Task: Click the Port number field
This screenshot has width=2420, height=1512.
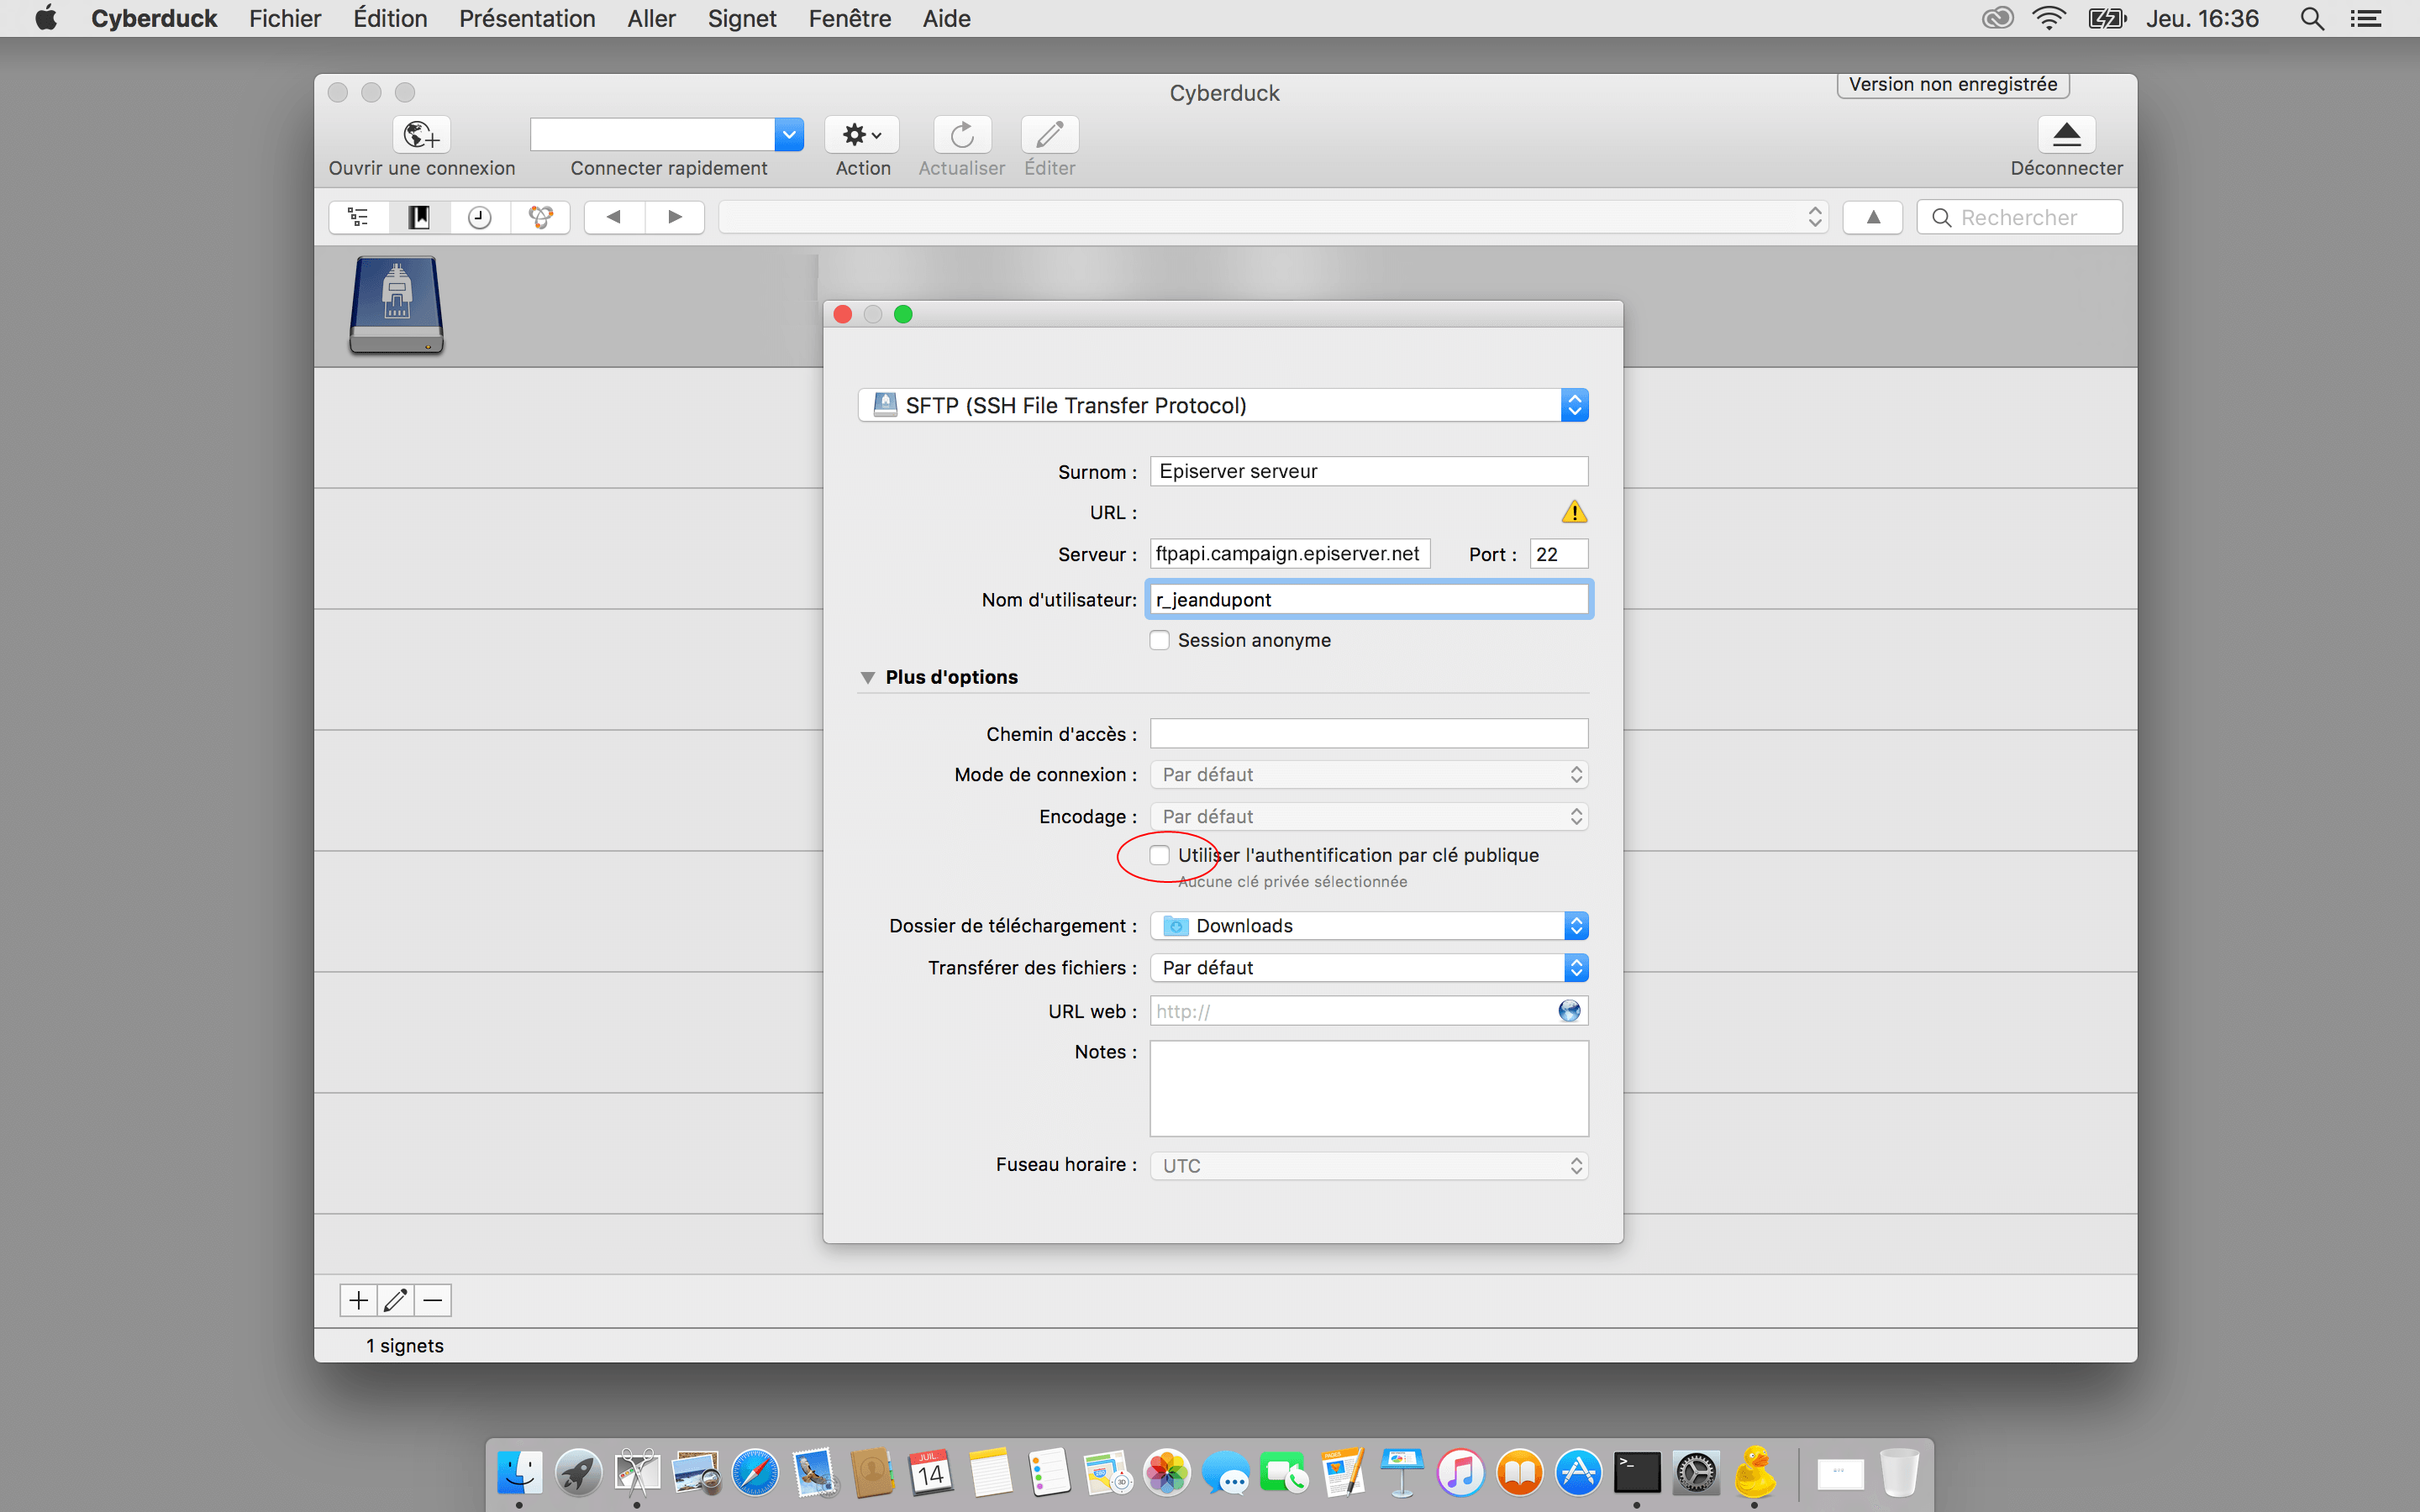Action: (1559, 554)
